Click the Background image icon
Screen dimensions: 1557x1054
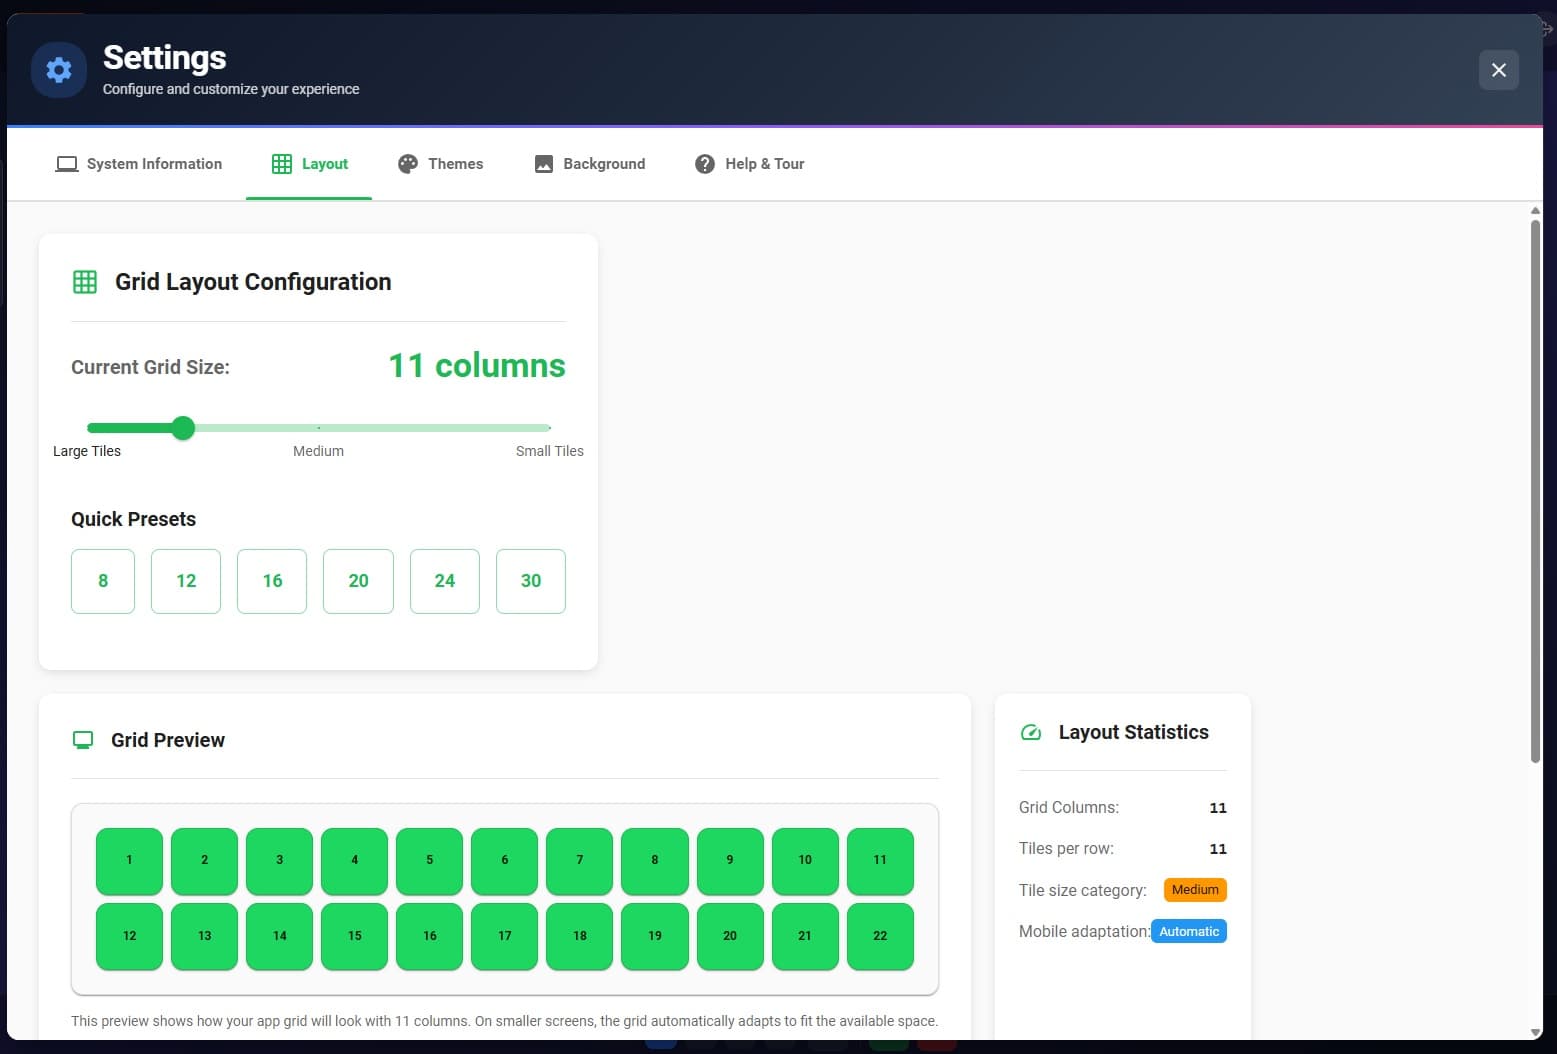tap(543, 163)
